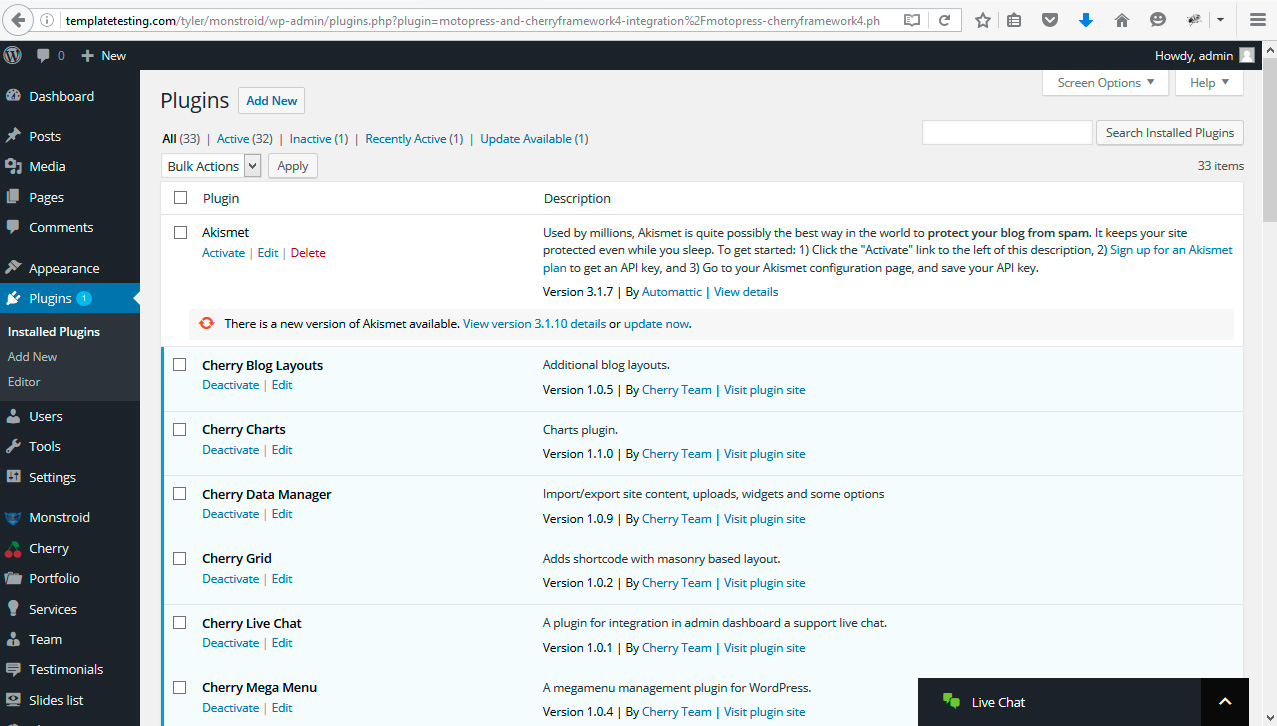
Task: Filter plugins by Update Available (1)
Action: point(534,139)
